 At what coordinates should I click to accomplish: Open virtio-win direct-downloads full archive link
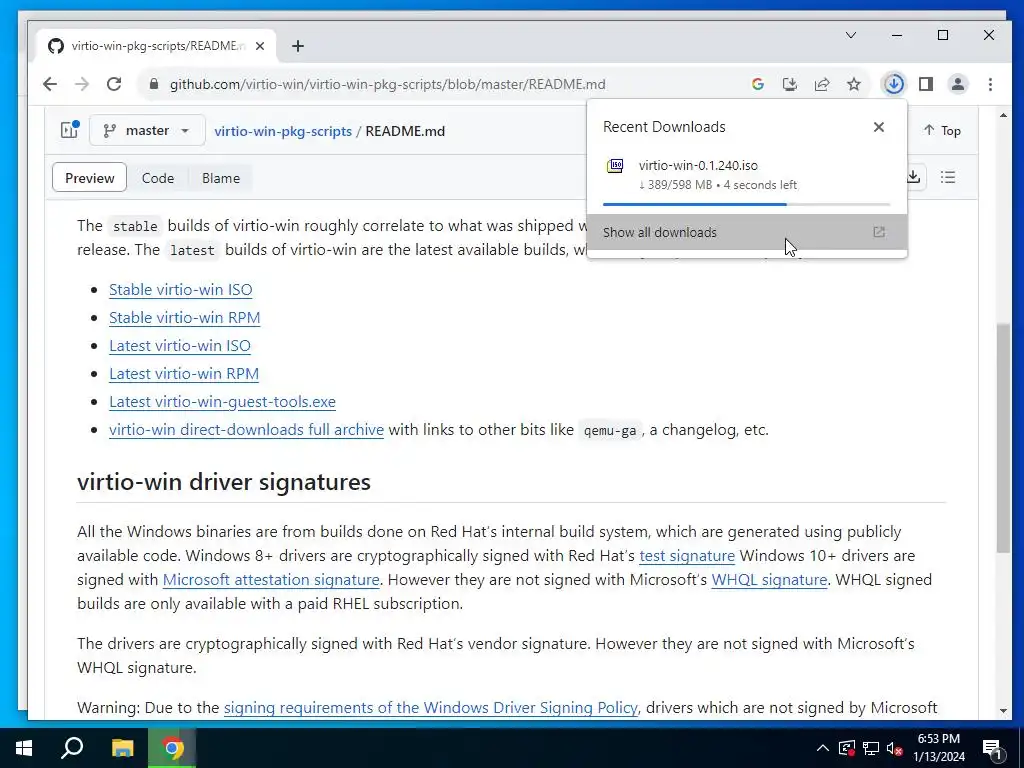click(246, 430)
